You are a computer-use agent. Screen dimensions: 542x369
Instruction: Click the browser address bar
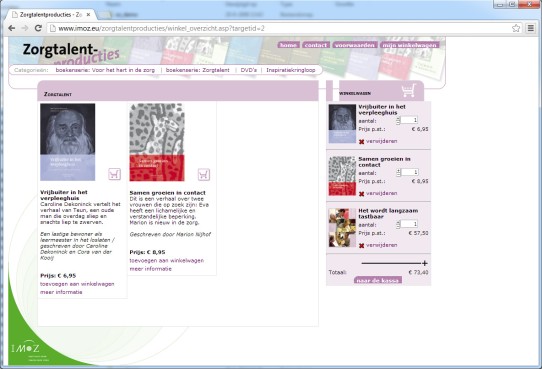(x=280, y=28)
